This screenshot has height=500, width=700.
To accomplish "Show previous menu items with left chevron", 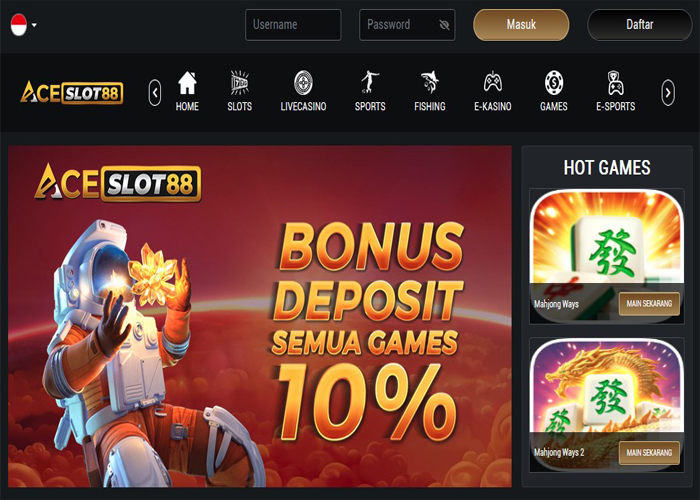I will pos(155,93).
